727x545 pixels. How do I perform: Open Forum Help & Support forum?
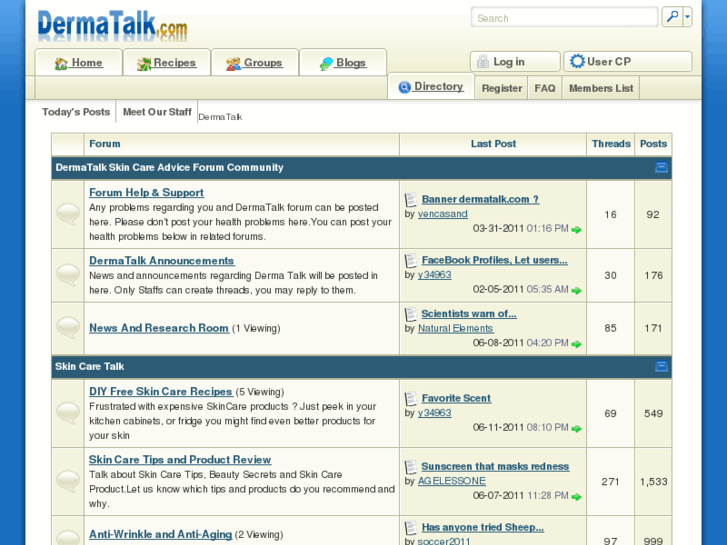point(146,192)
